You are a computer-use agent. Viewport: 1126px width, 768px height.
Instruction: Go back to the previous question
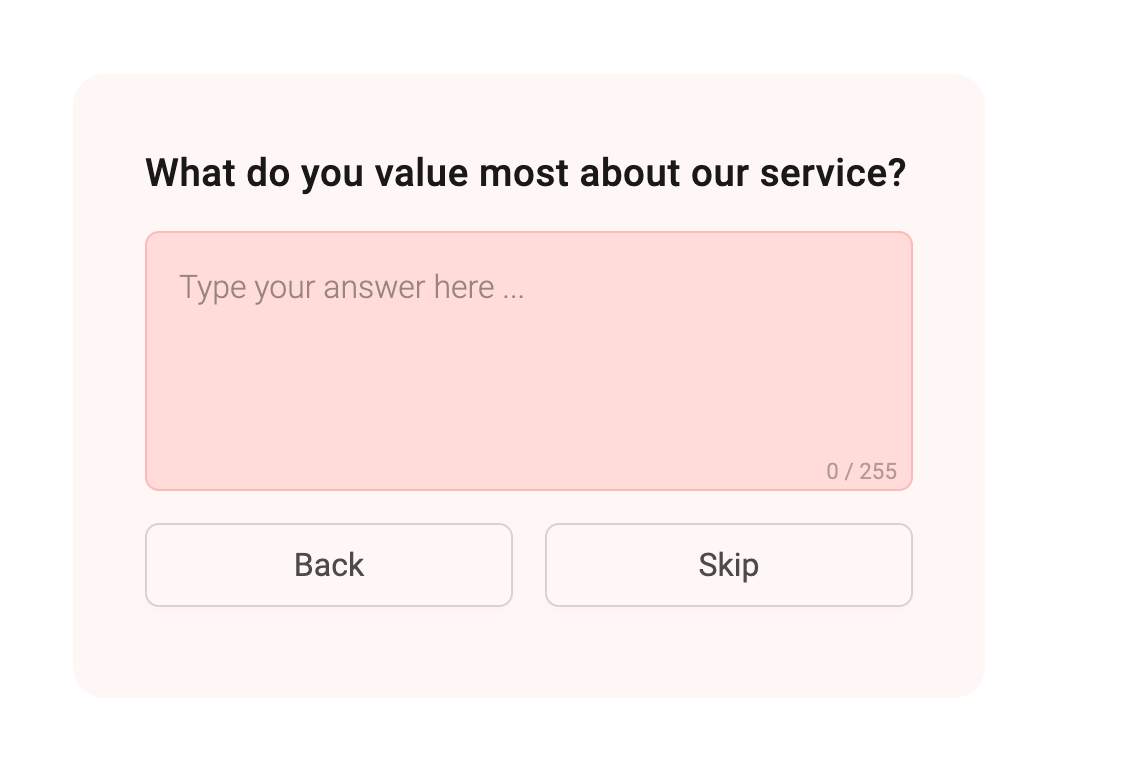coord(329,565)
